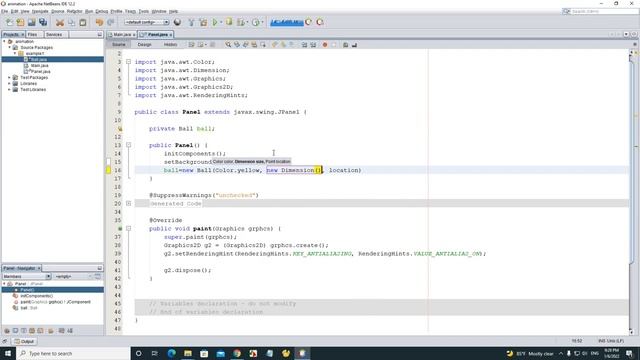Click the Save All toolbar icon

pos(43,22)
